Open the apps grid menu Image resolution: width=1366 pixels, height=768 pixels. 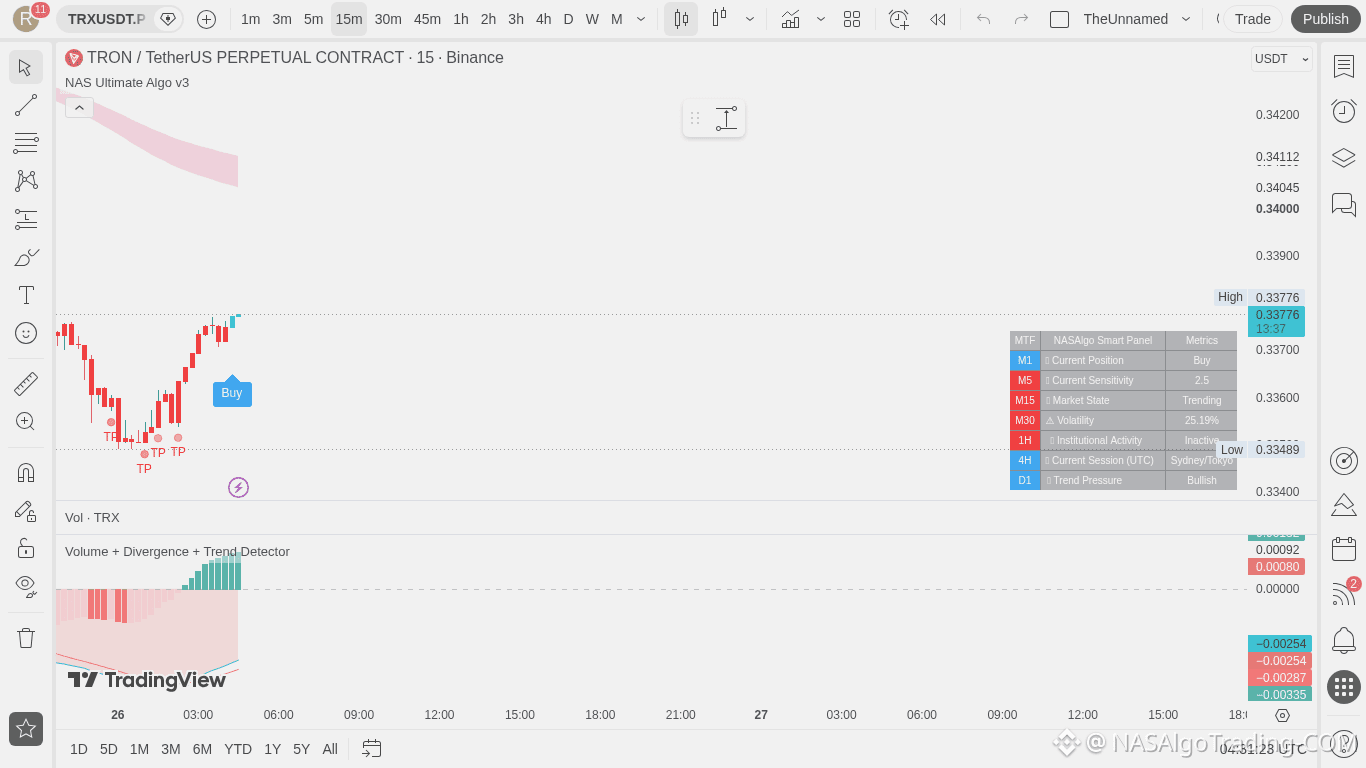pos(1344,687)
